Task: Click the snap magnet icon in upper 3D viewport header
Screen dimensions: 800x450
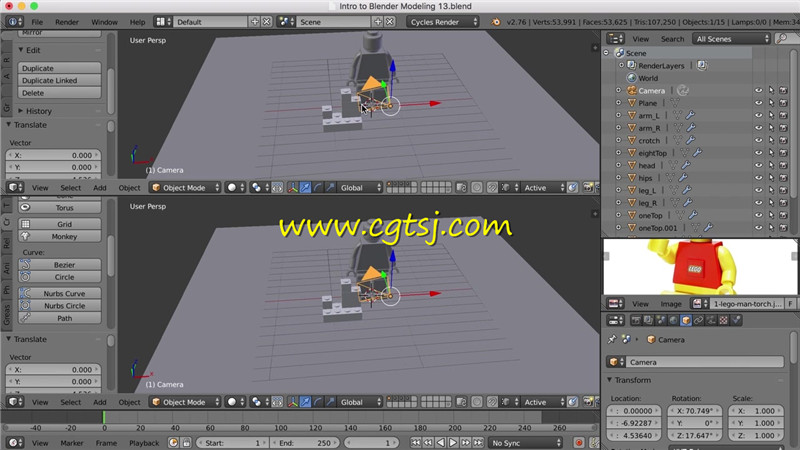Action: point(492,188)
